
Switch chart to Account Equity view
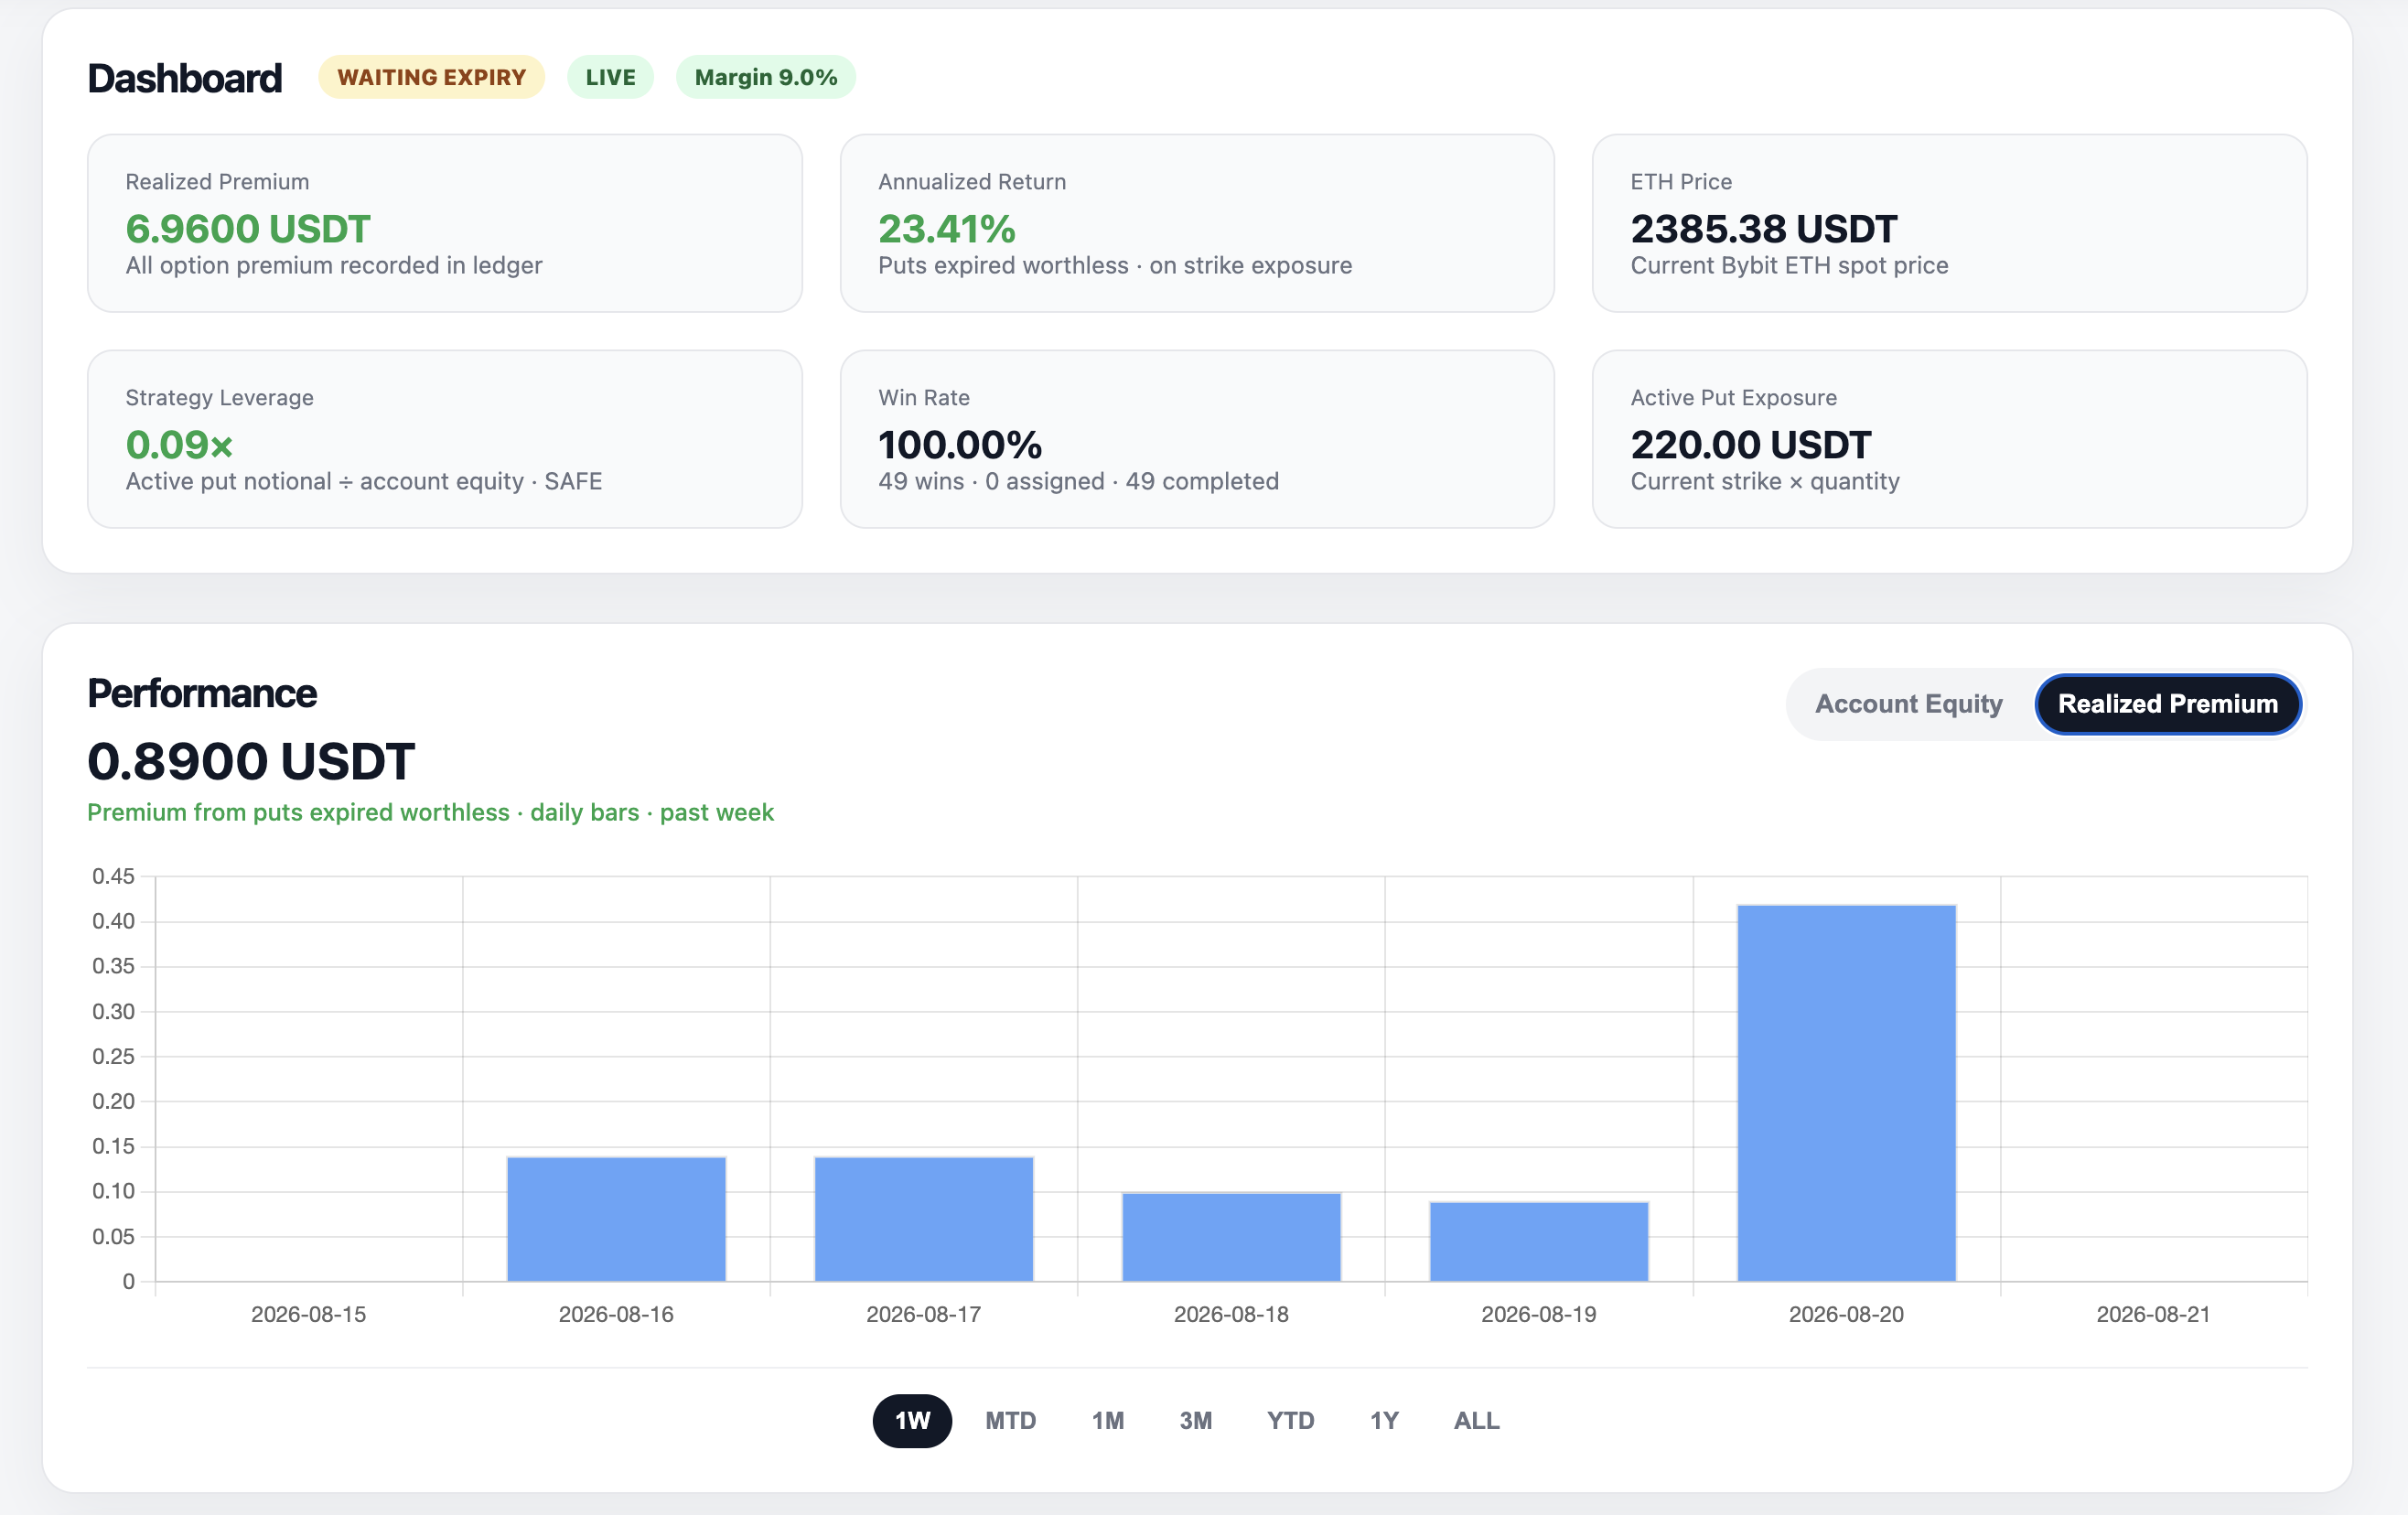coord(1908,704)
